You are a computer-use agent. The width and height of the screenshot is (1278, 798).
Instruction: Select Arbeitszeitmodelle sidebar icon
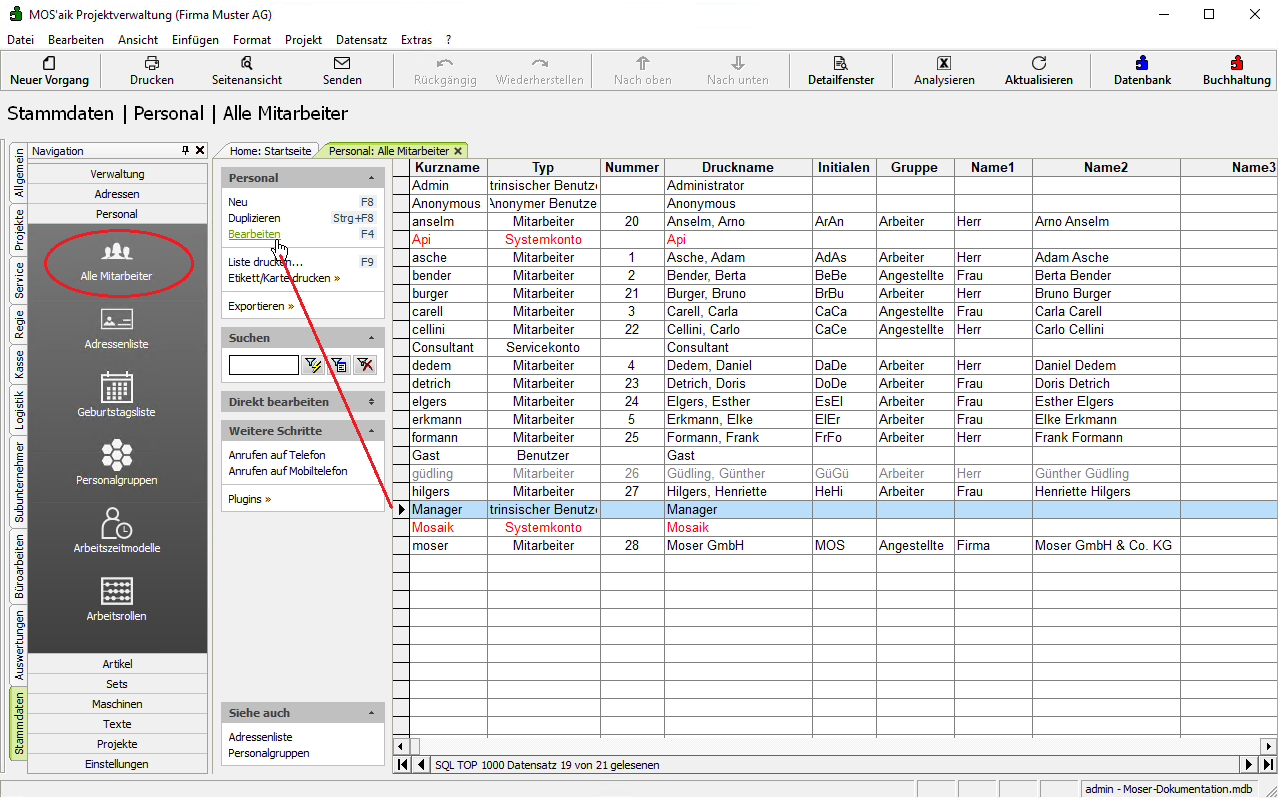tap(117, 524)
